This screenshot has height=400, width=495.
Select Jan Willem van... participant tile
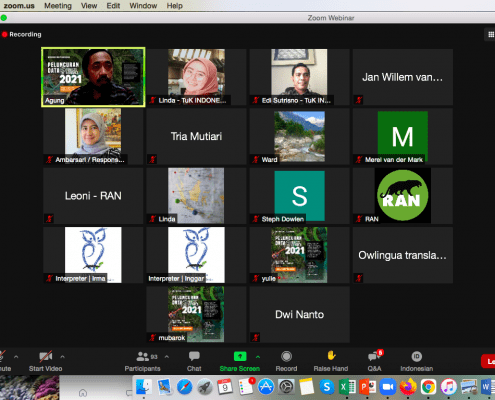(403, 77)
